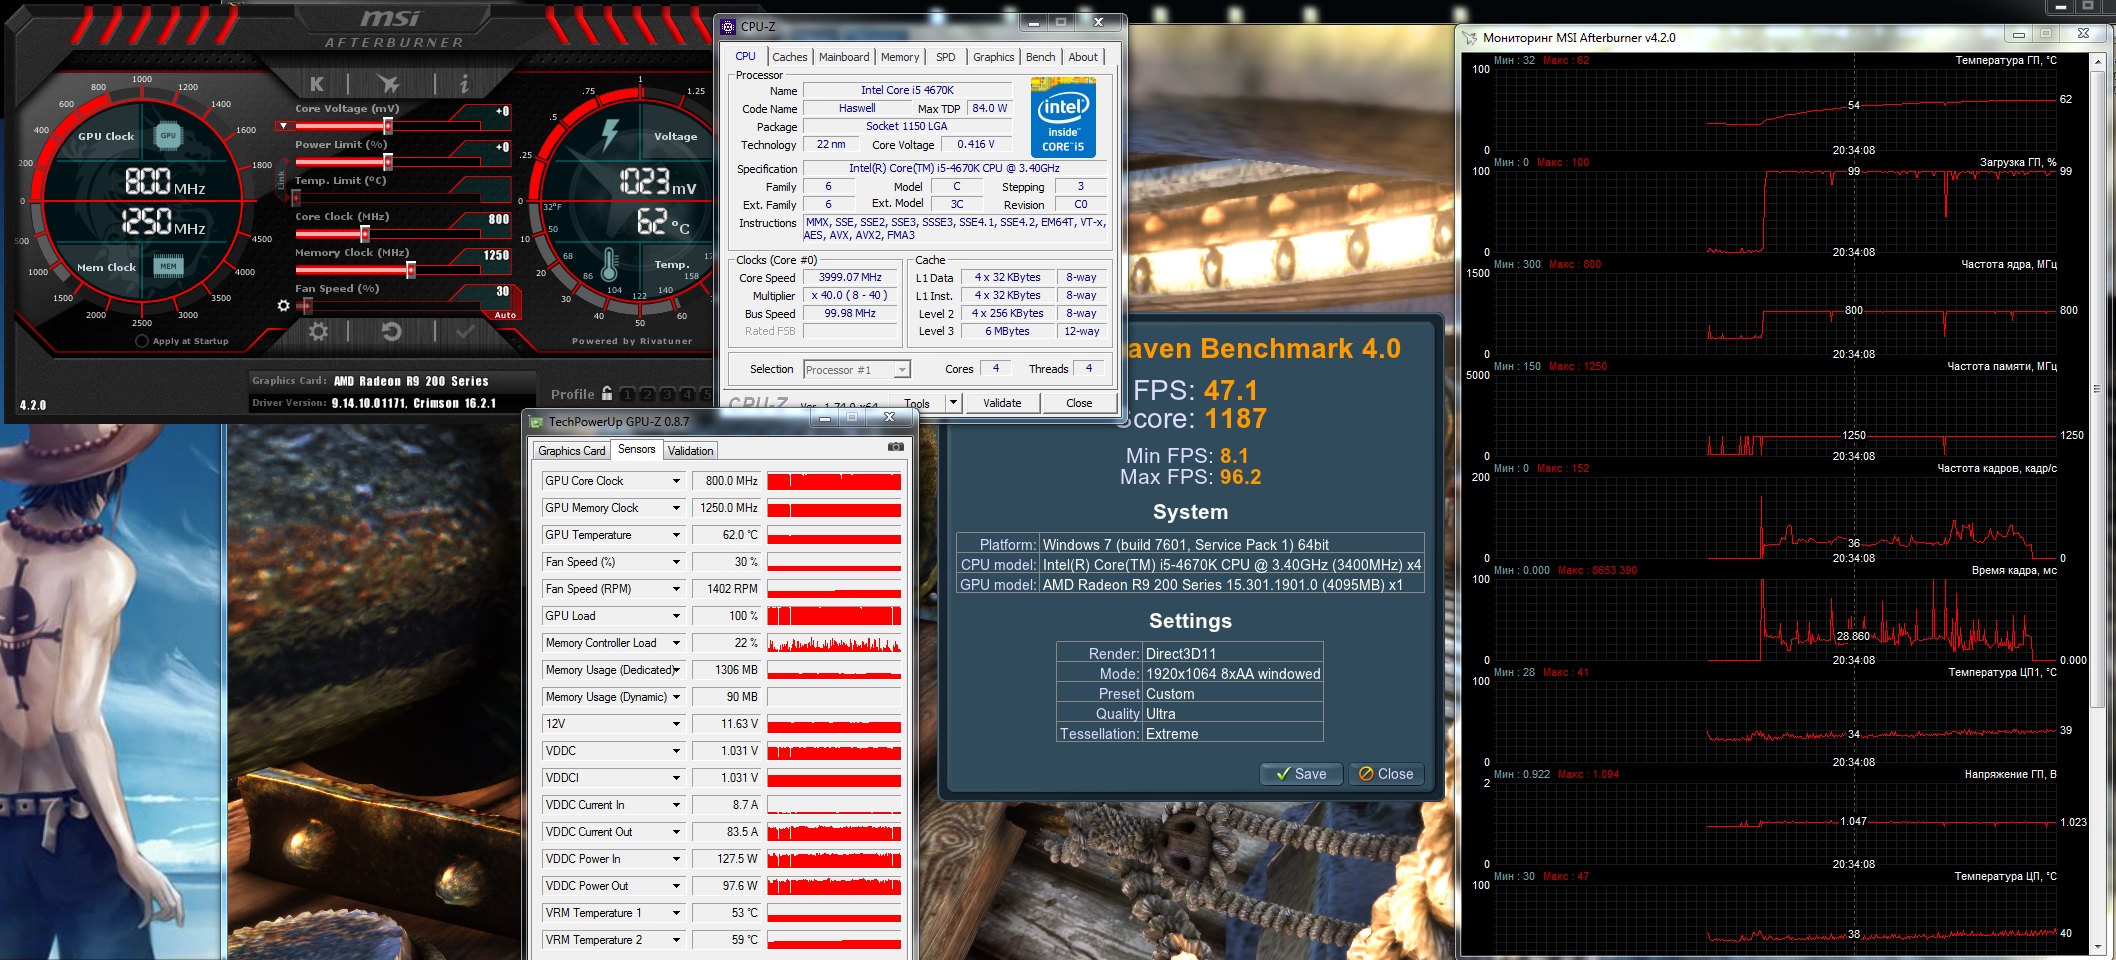Click the Memory Clock slider handle
Screen dimensions: 2116x960
point(411,270)
